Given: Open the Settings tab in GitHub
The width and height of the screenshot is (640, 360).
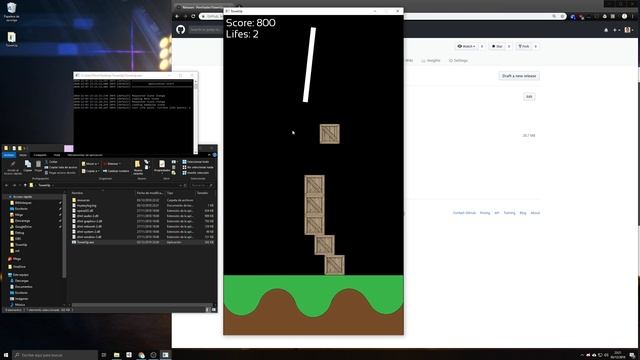Looking at the screenshot, I should click(x=458, y=60).
